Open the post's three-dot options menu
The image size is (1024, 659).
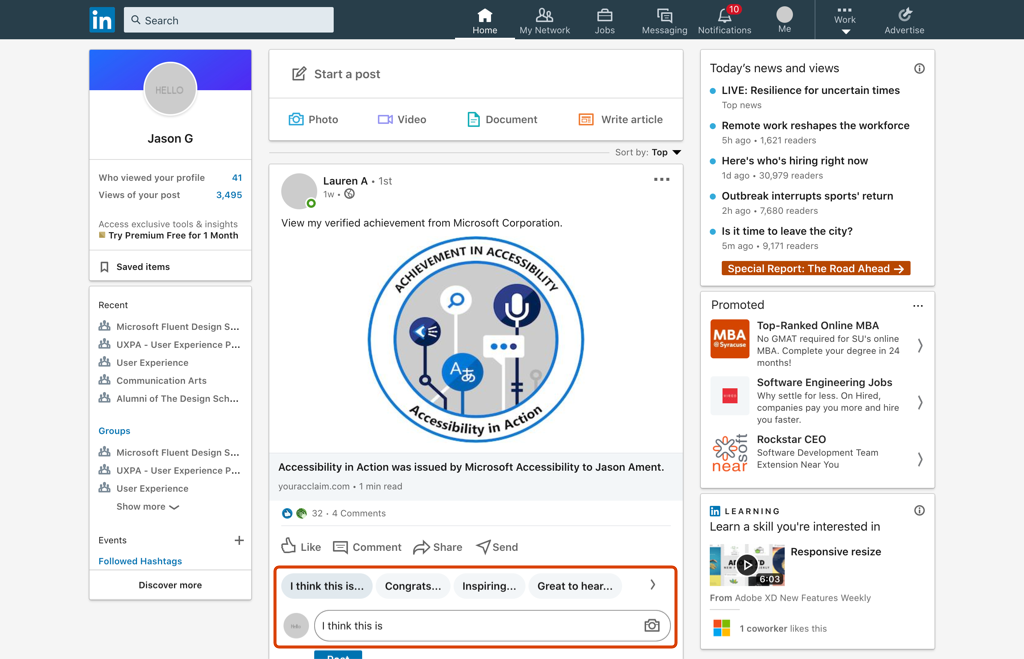(x=661, y=180)
